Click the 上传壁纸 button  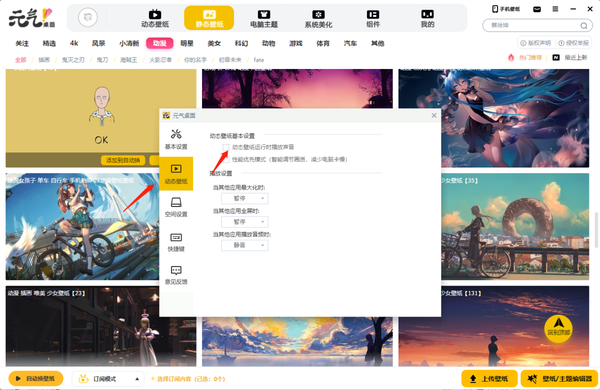pos(489,379)
